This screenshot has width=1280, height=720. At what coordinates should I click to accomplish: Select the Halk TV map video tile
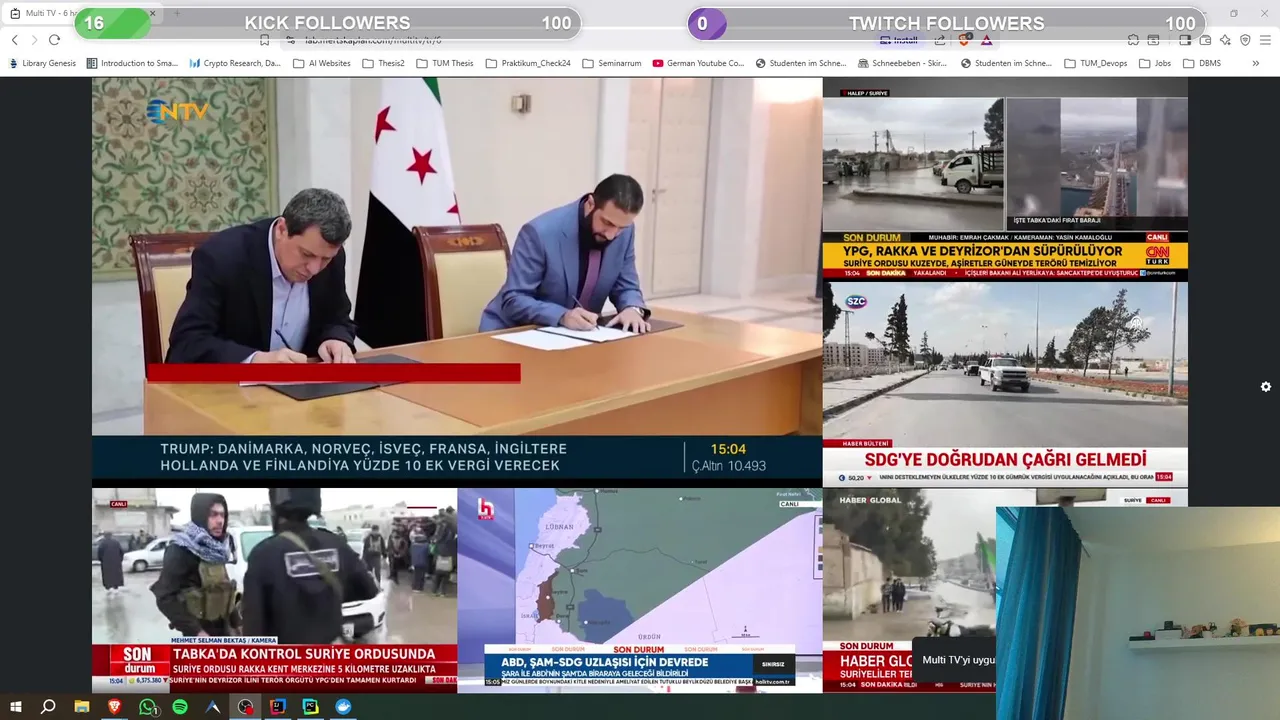tap(640, 590)
